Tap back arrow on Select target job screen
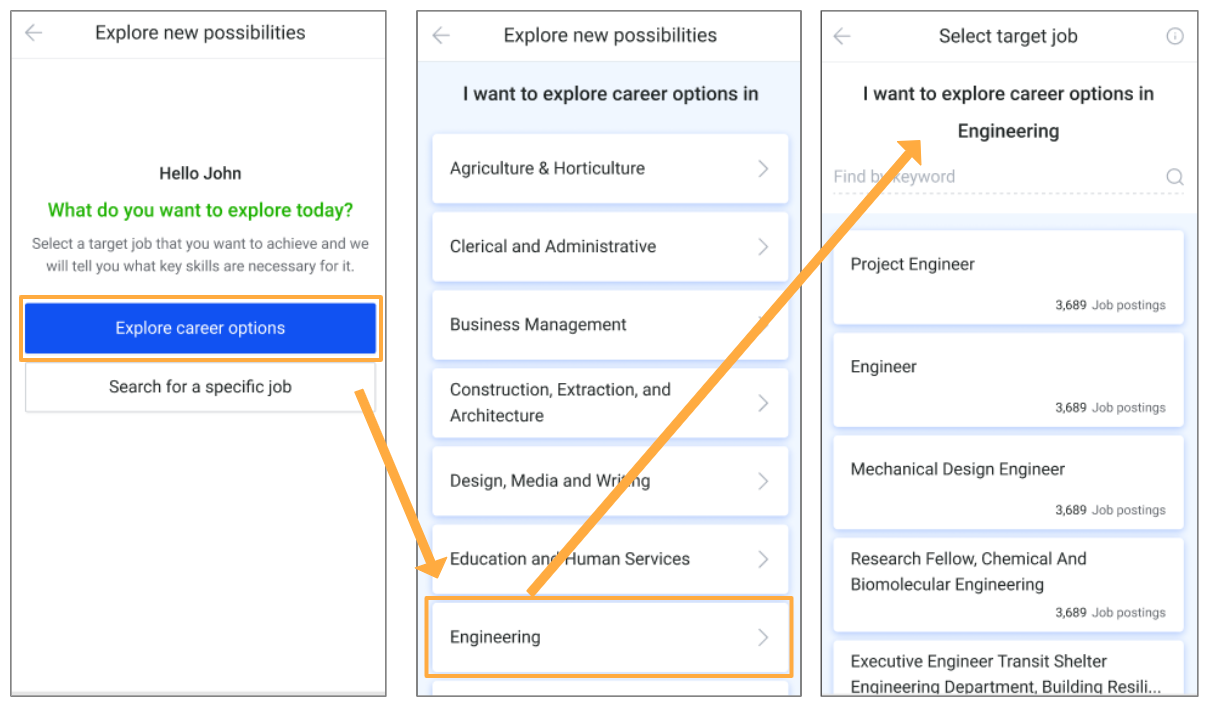This screenshot has height=708, width=1208. [842, 36]
